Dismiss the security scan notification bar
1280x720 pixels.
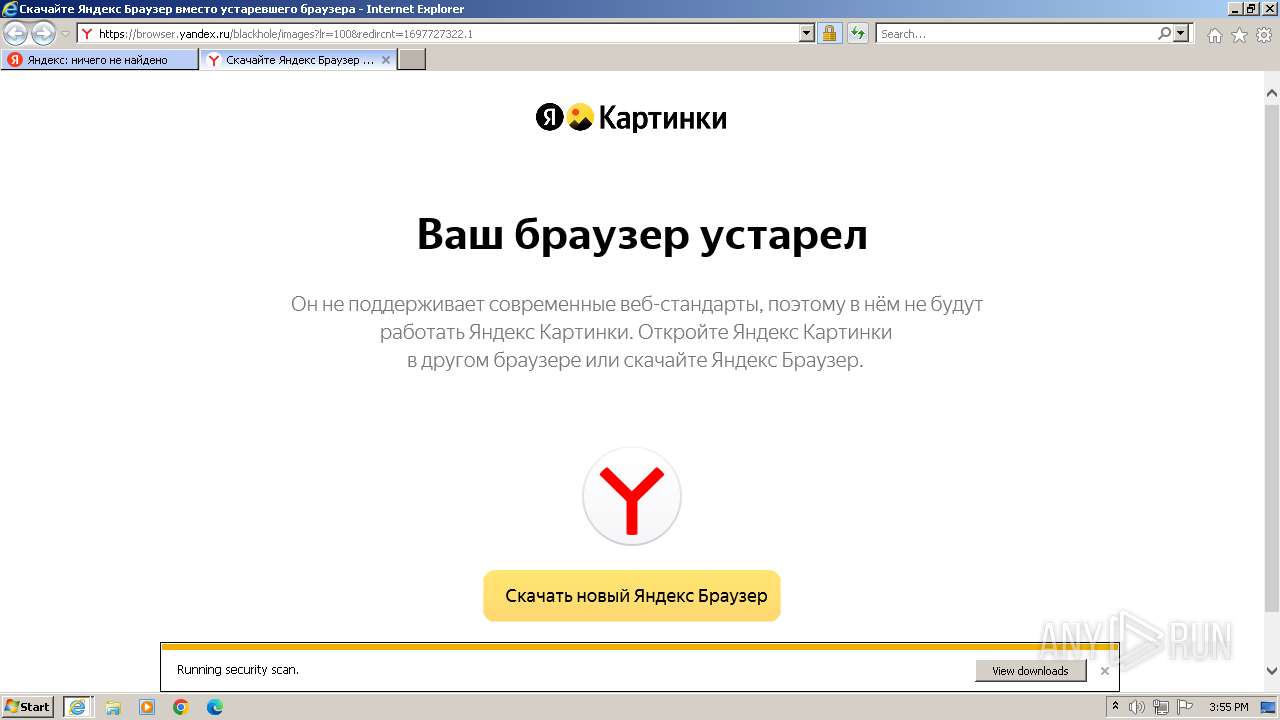[1104, 671]
